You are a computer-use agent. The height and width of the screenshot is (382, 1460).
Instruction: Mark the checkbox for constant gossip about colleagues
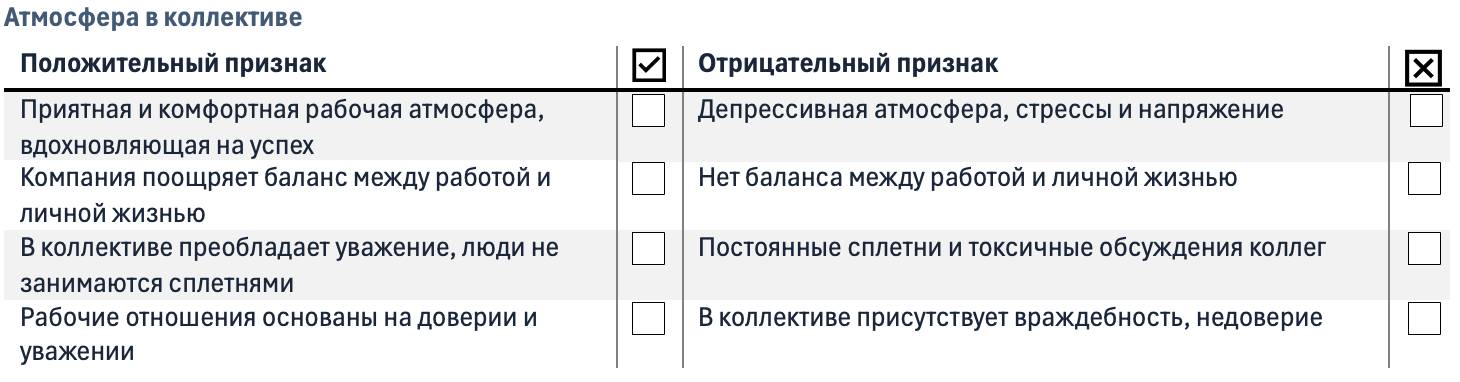(x=1425, y=248)
